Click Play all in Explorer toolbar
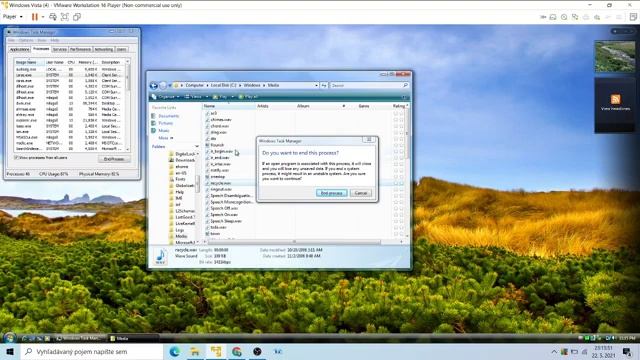Screen dimensions: 640x360 pos(248,97)
